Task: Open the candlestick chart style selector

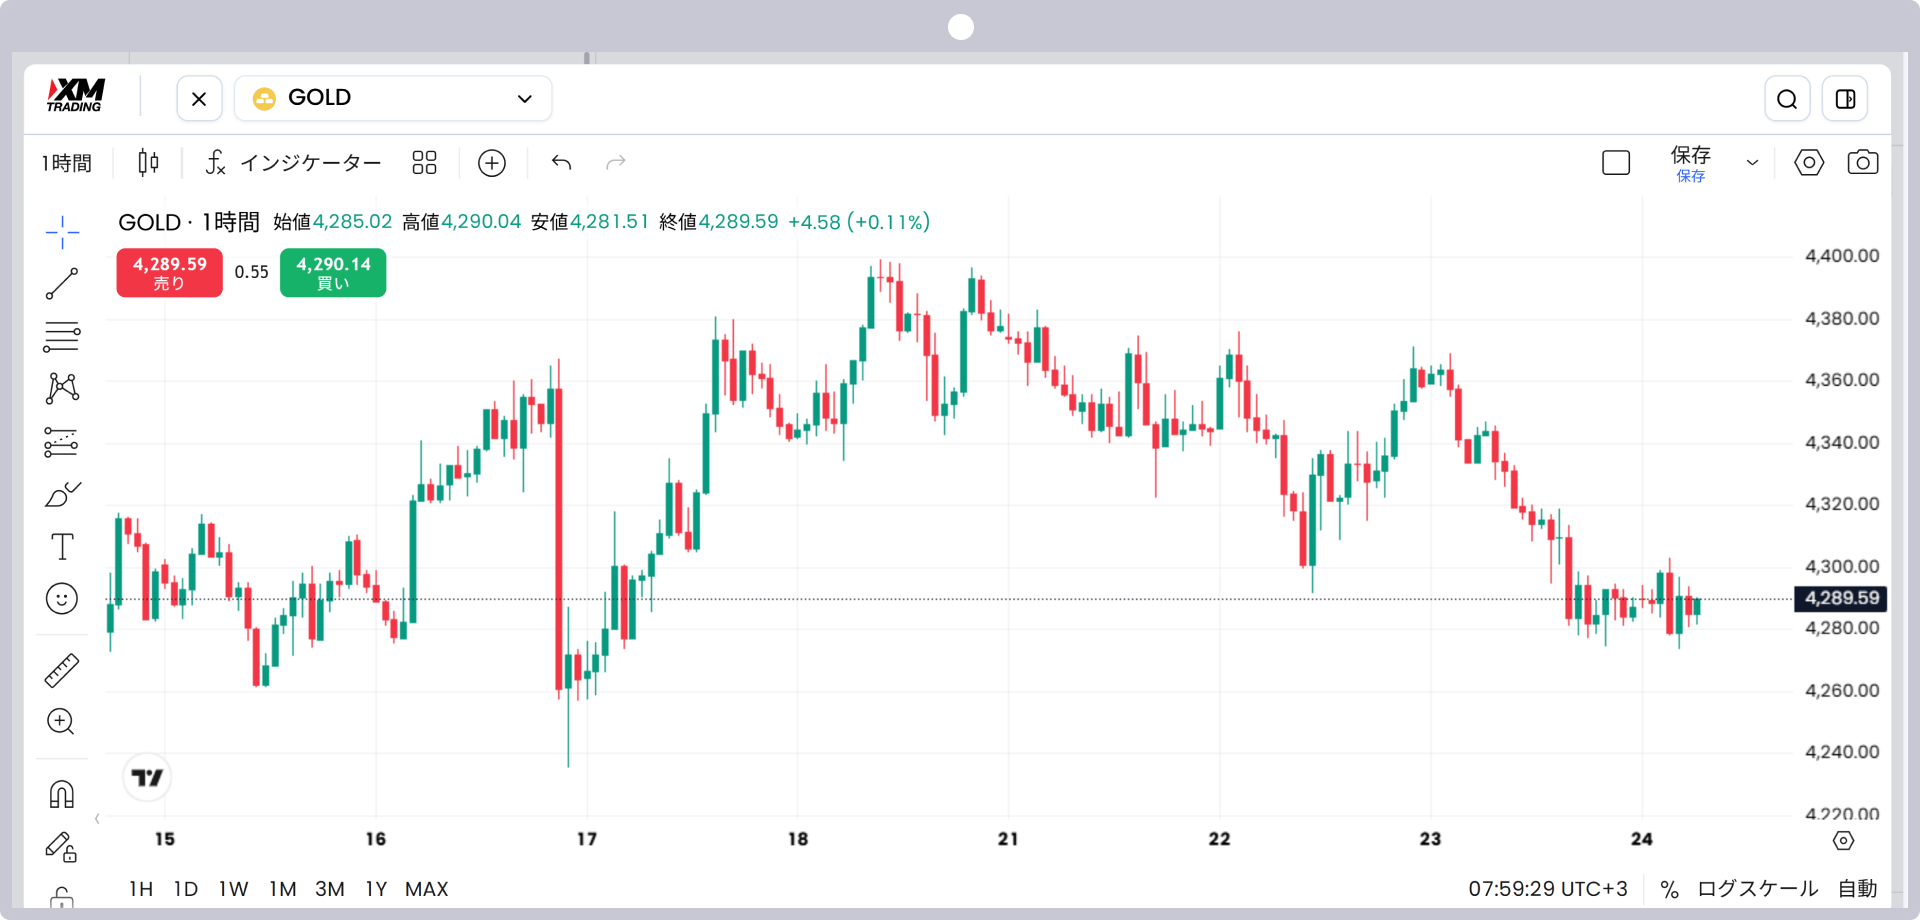Action: 148,162
